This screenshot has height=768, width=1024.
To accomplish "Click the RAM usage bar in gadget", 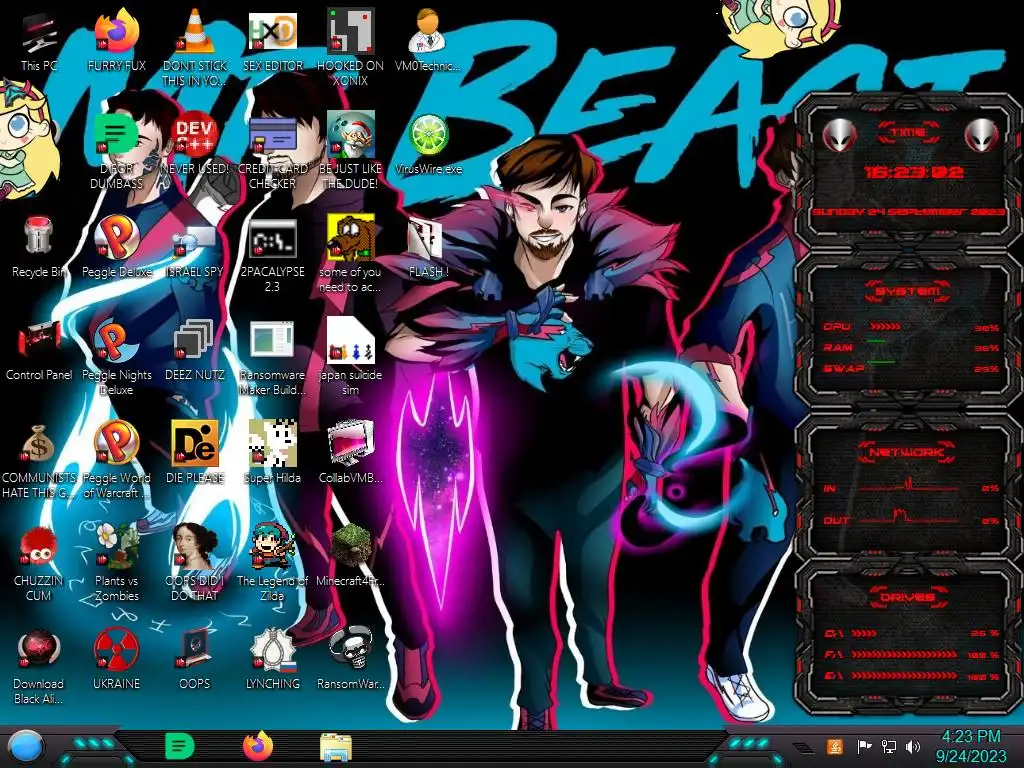I will coord(876,341).
